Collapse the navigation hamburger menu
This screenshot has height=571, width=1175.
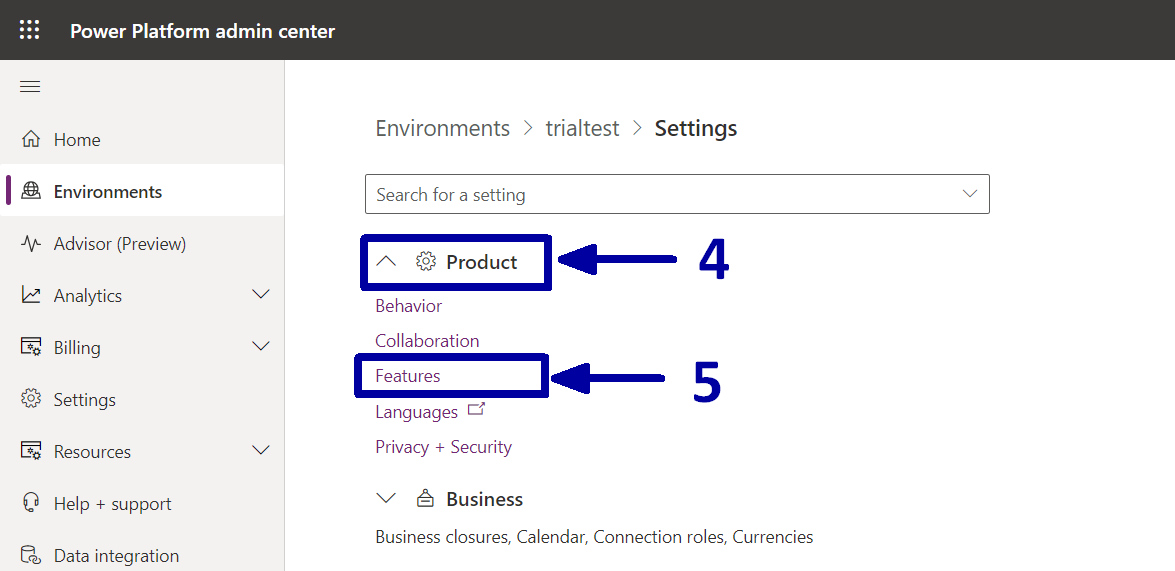30,87
